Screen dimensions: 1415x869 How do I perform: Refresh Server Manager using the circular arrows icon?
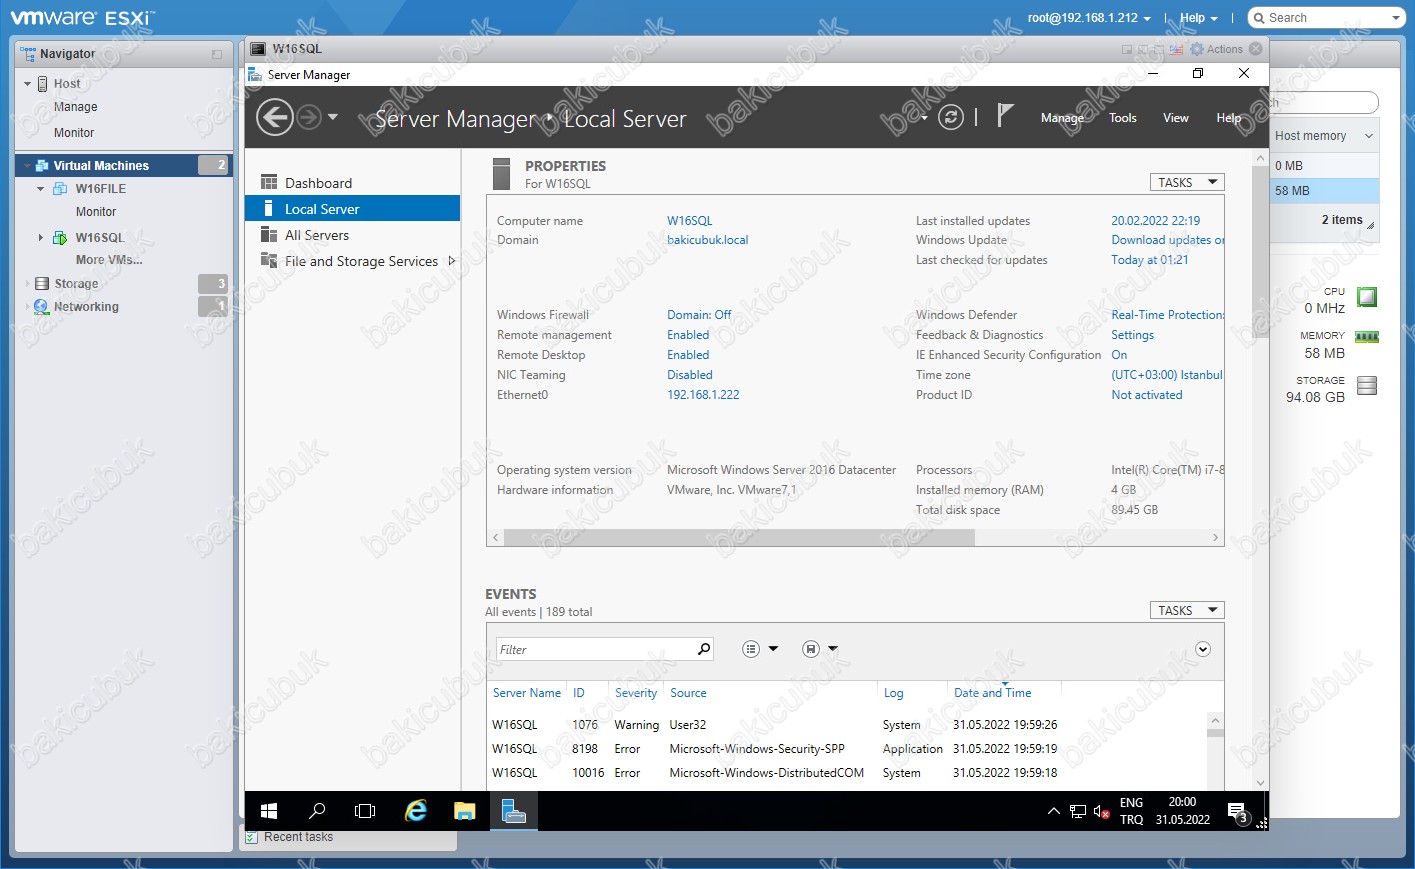point(951,117)
